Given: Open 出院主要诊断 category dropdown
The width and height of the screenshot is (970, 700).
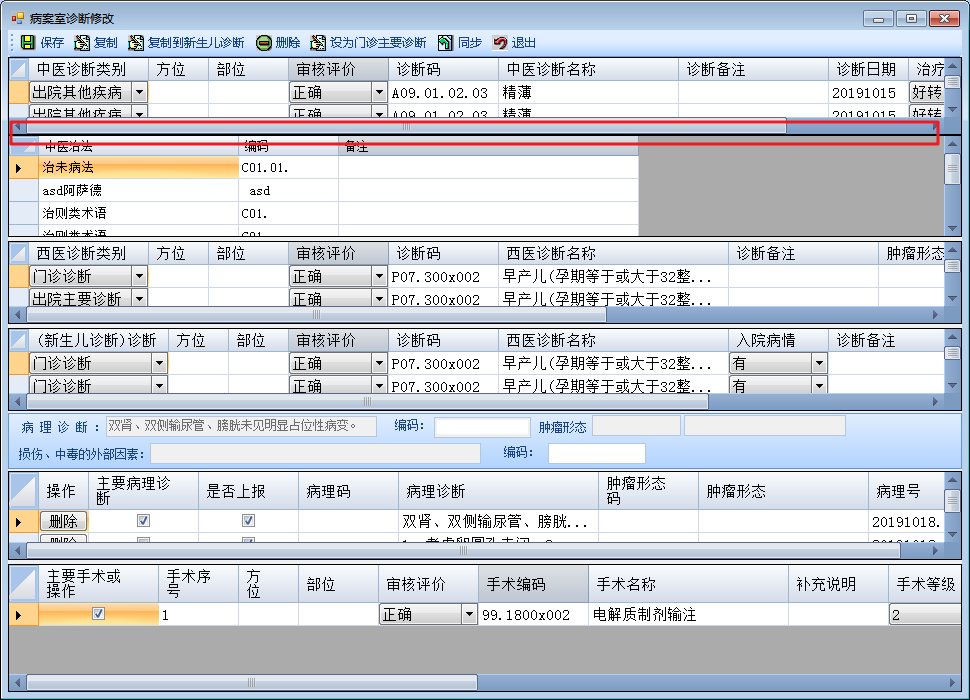Looking at the screenshot, I should coord(140,299).
